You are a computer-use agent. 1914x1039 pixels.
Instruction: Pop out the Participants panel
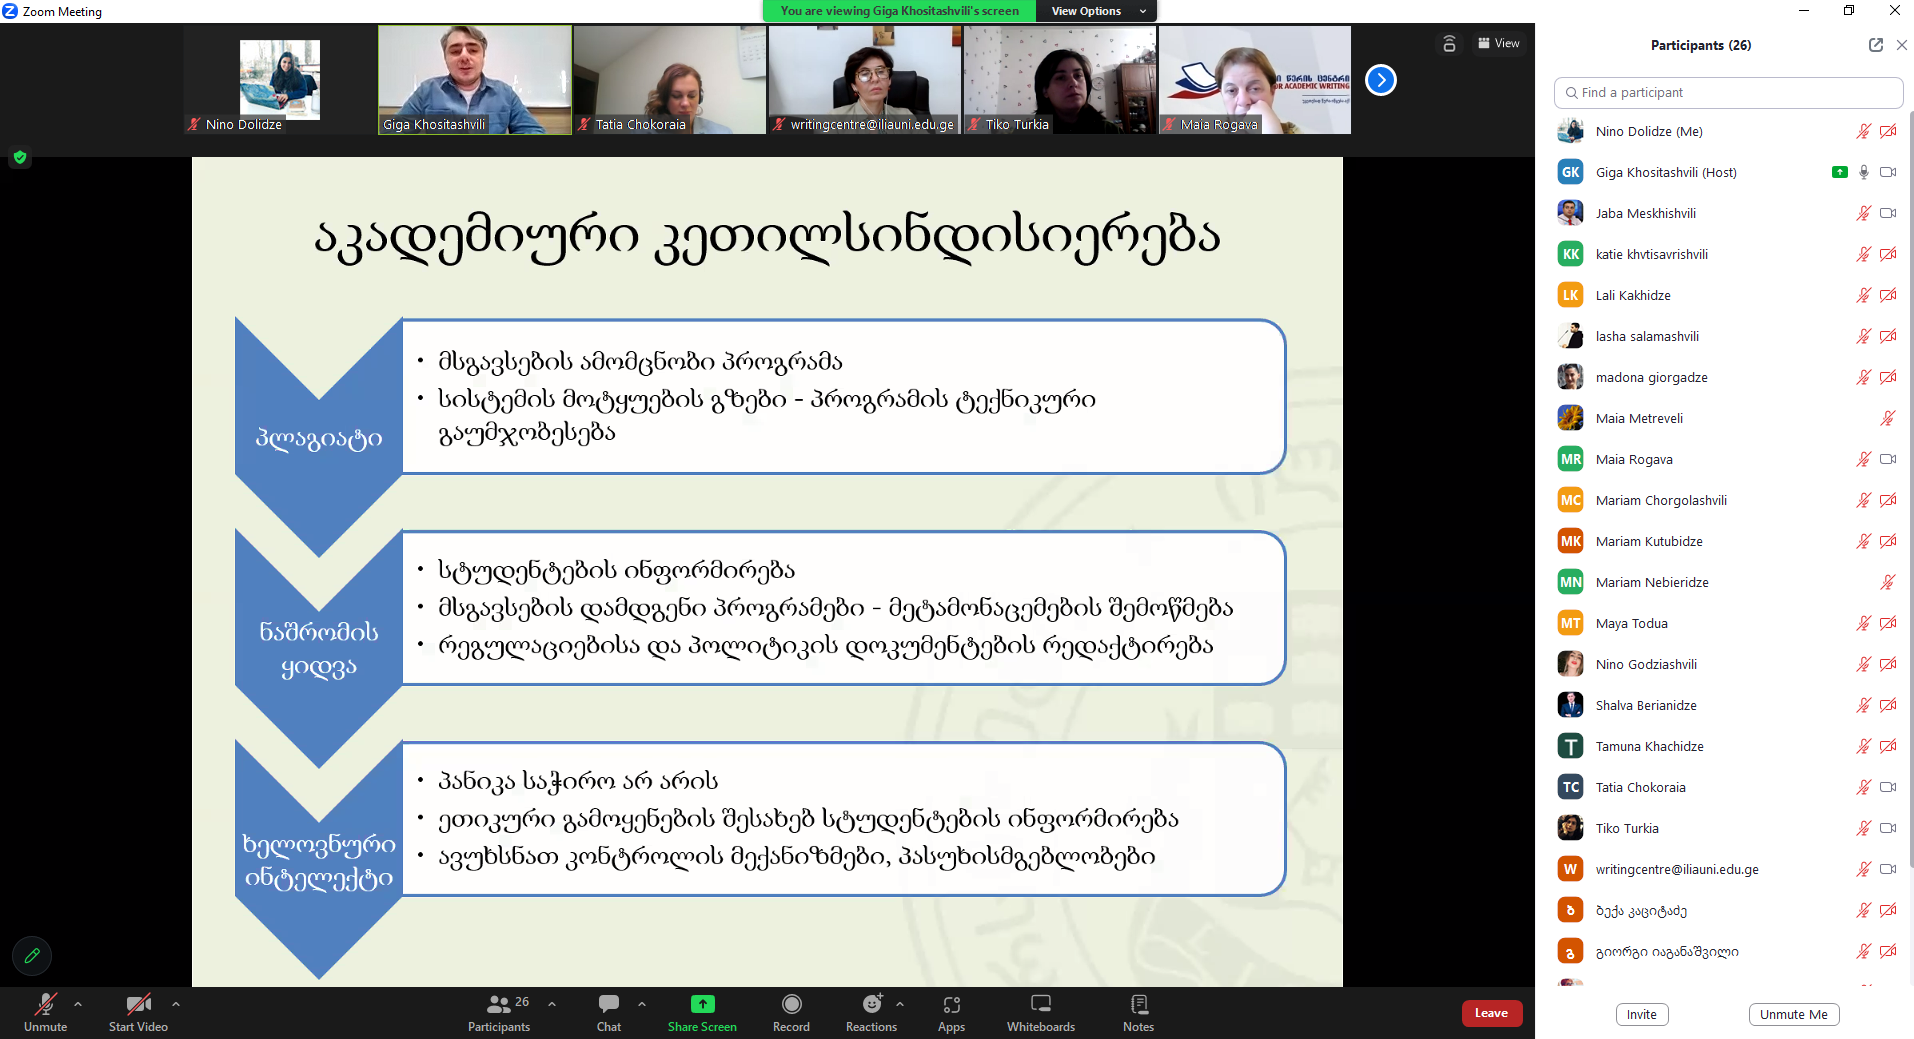point(1876,45)
